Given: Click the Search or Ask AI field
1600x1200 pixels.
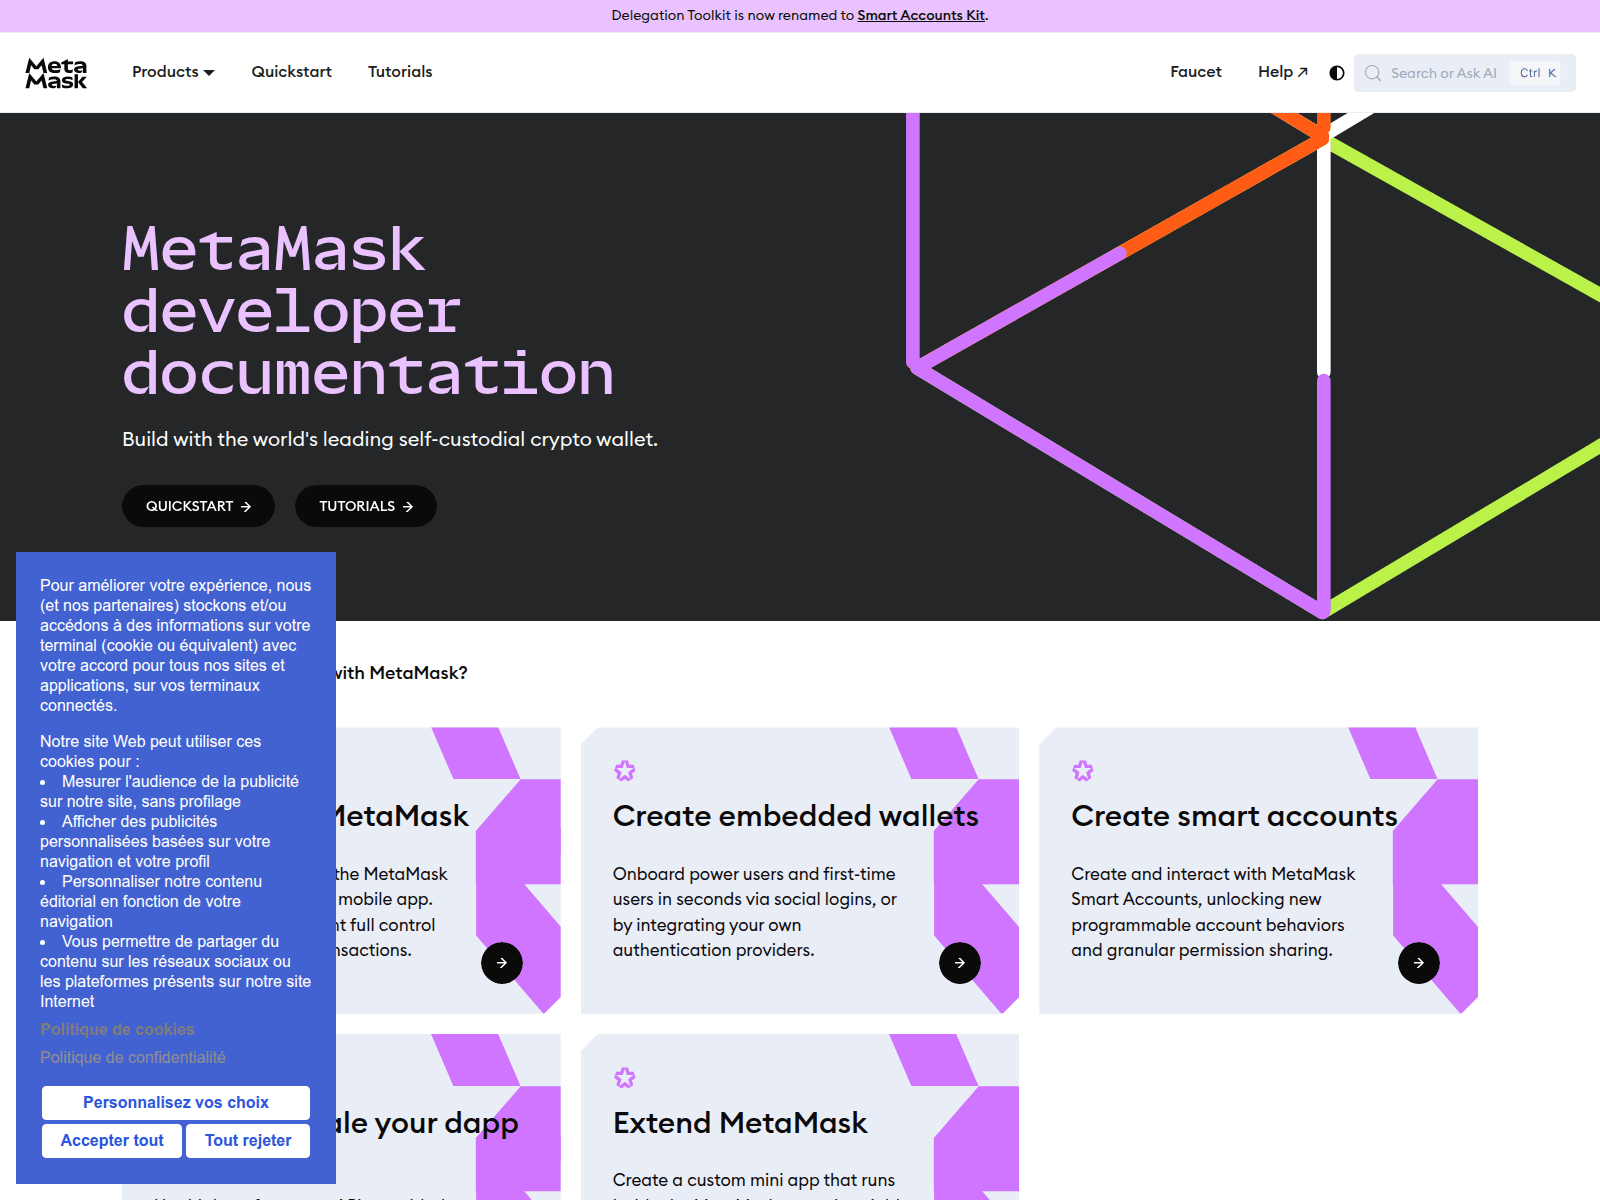Looking at the screenshot, I should click(x=1465, y=73).
